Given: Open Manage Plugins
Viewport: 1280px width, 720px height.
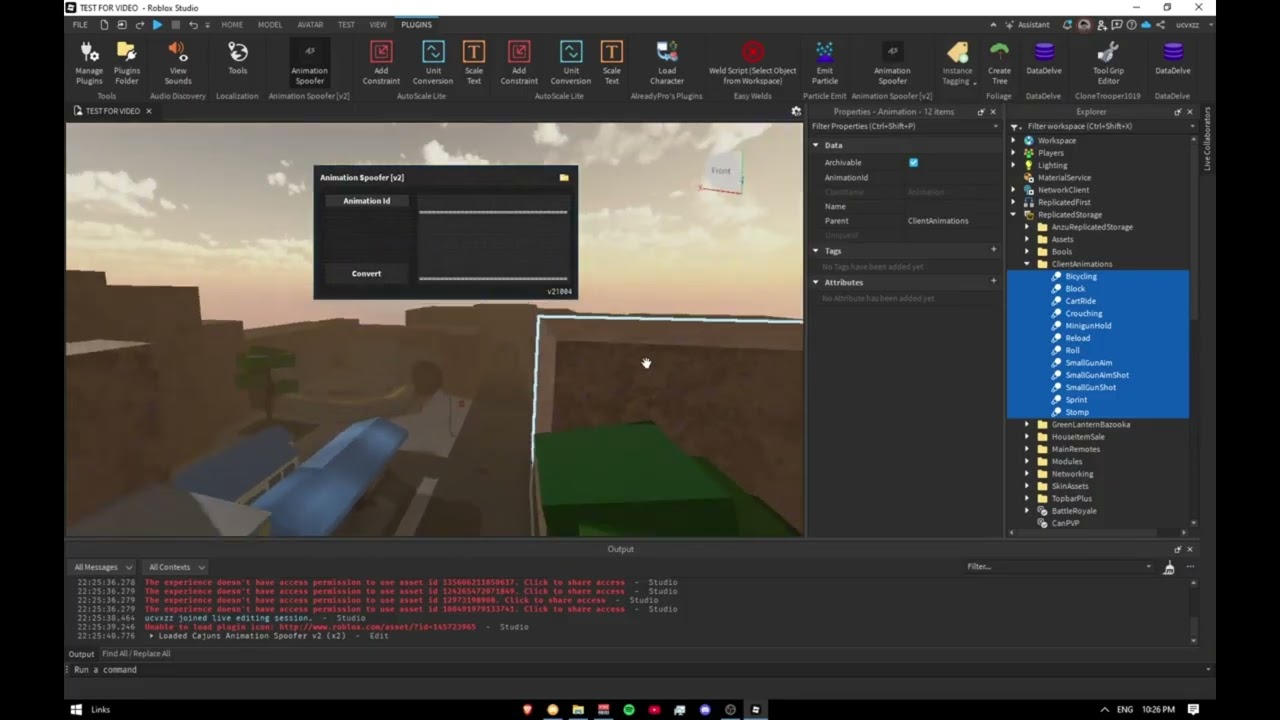Looking at the screenshot, I should point(89,62).
